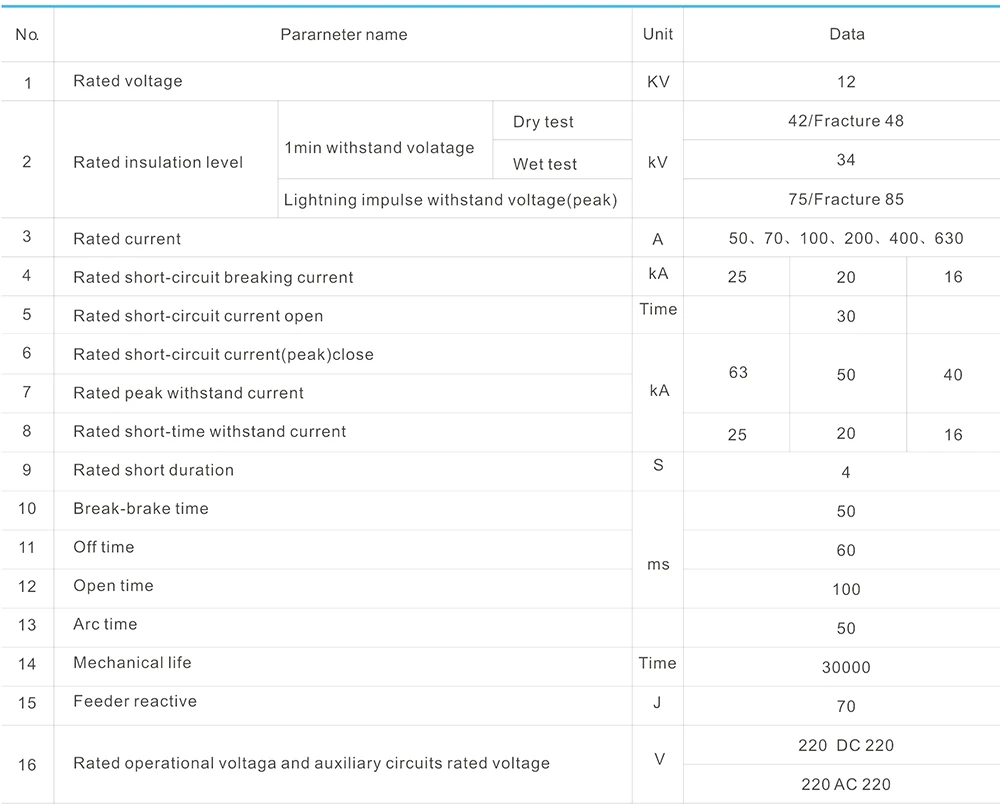
Task: Click the "No." column header
Action: (27, 35)
